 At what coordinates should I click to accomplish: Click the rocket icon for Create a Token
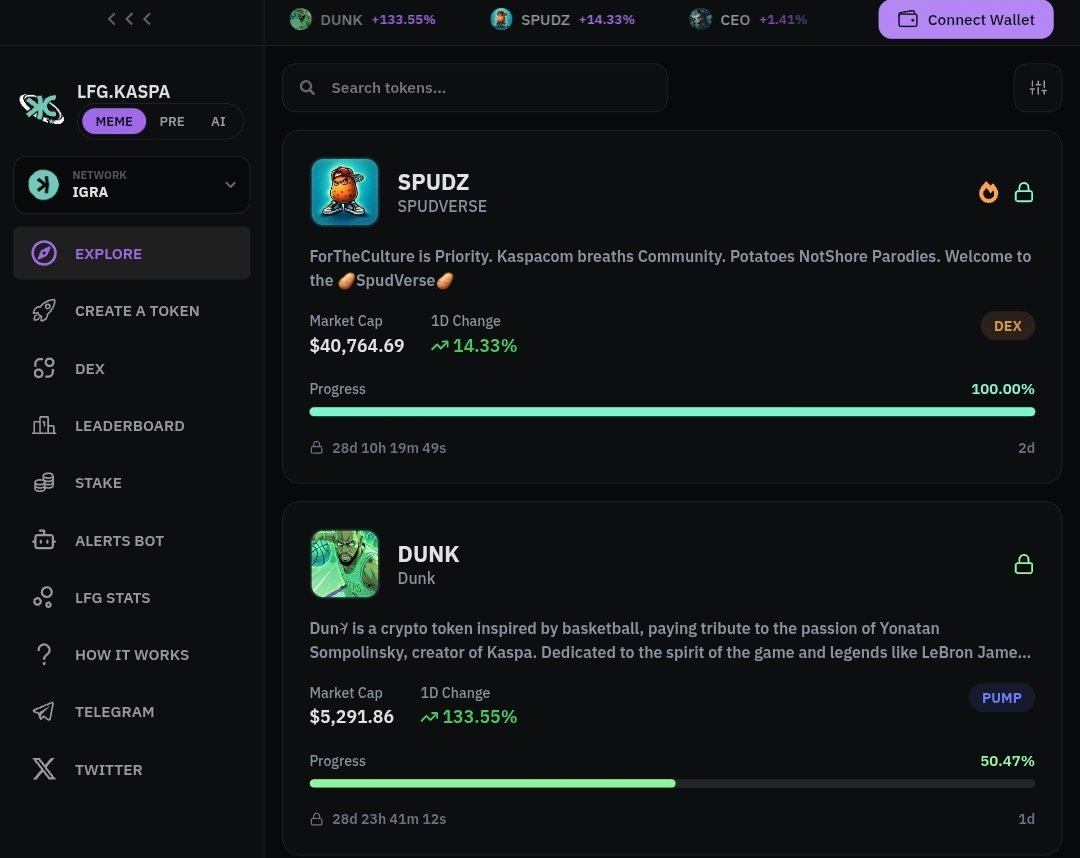43,311
